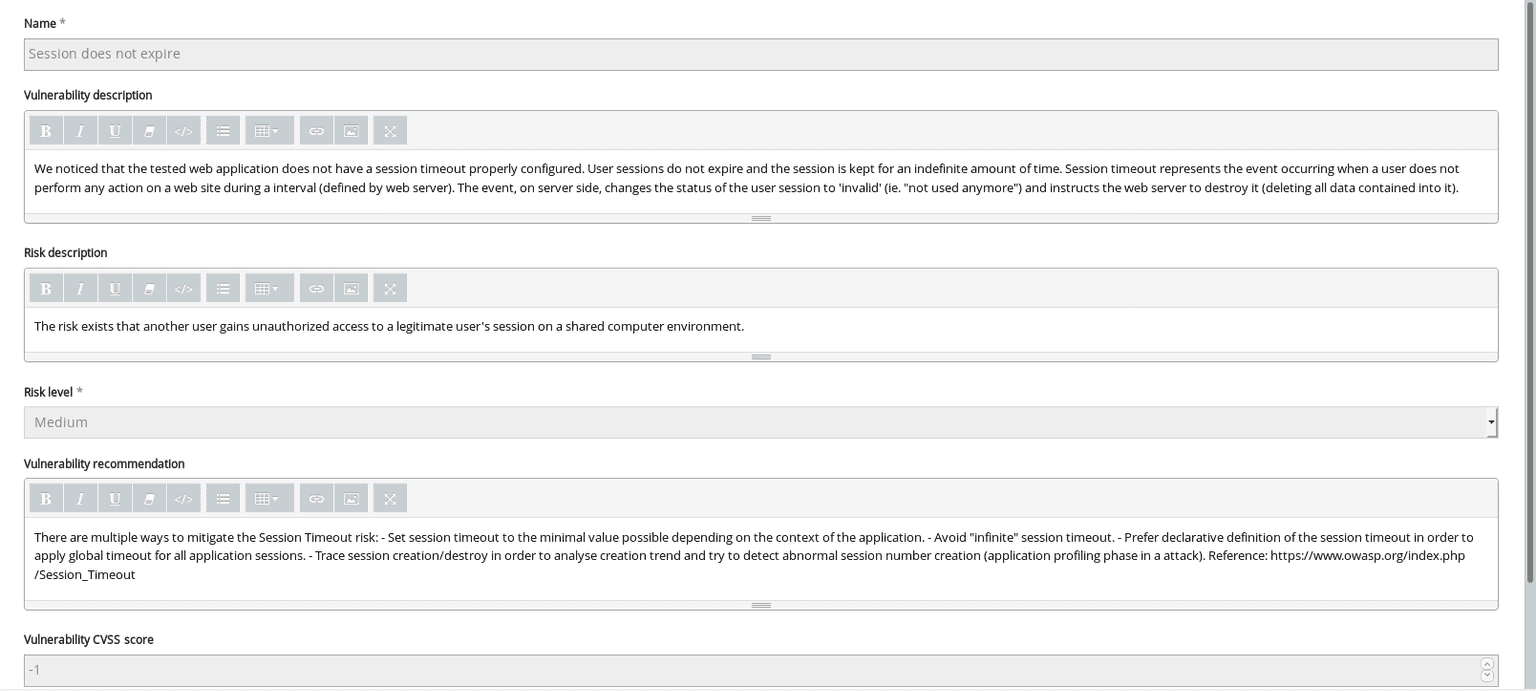Apply italic formatting in the Risk description toolbar
The height and width of the screenshot is (691, 1536).
click(x=80, y=288)
